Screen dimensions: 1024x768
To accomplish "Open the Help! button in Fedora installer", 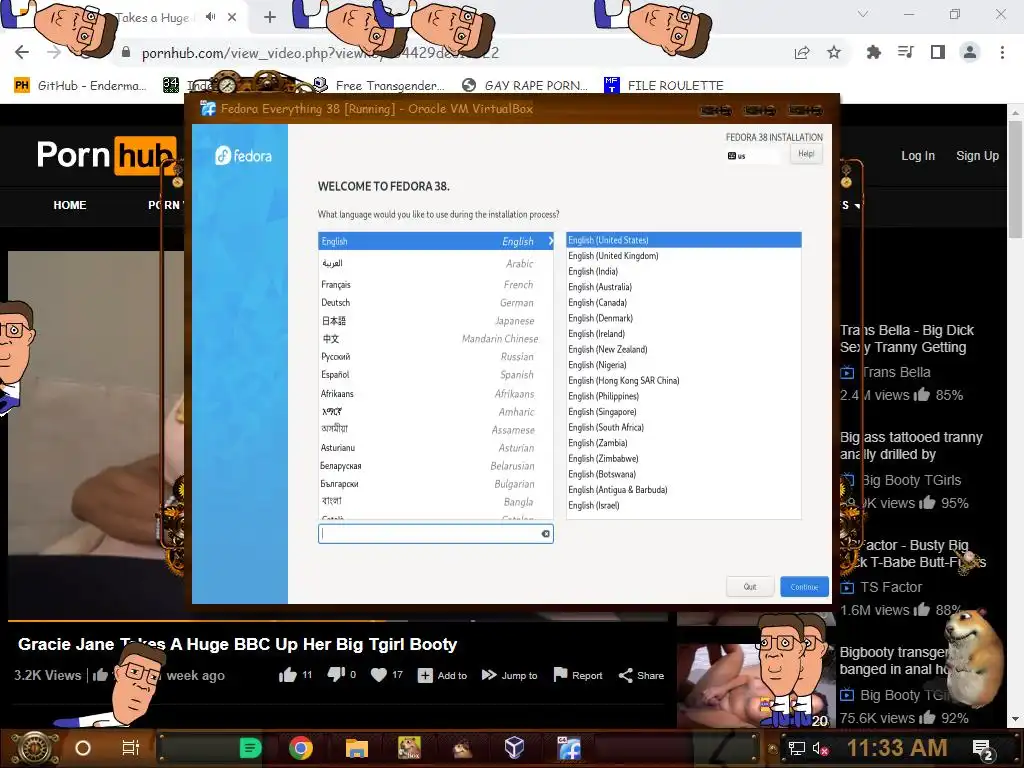I will 806,154.
